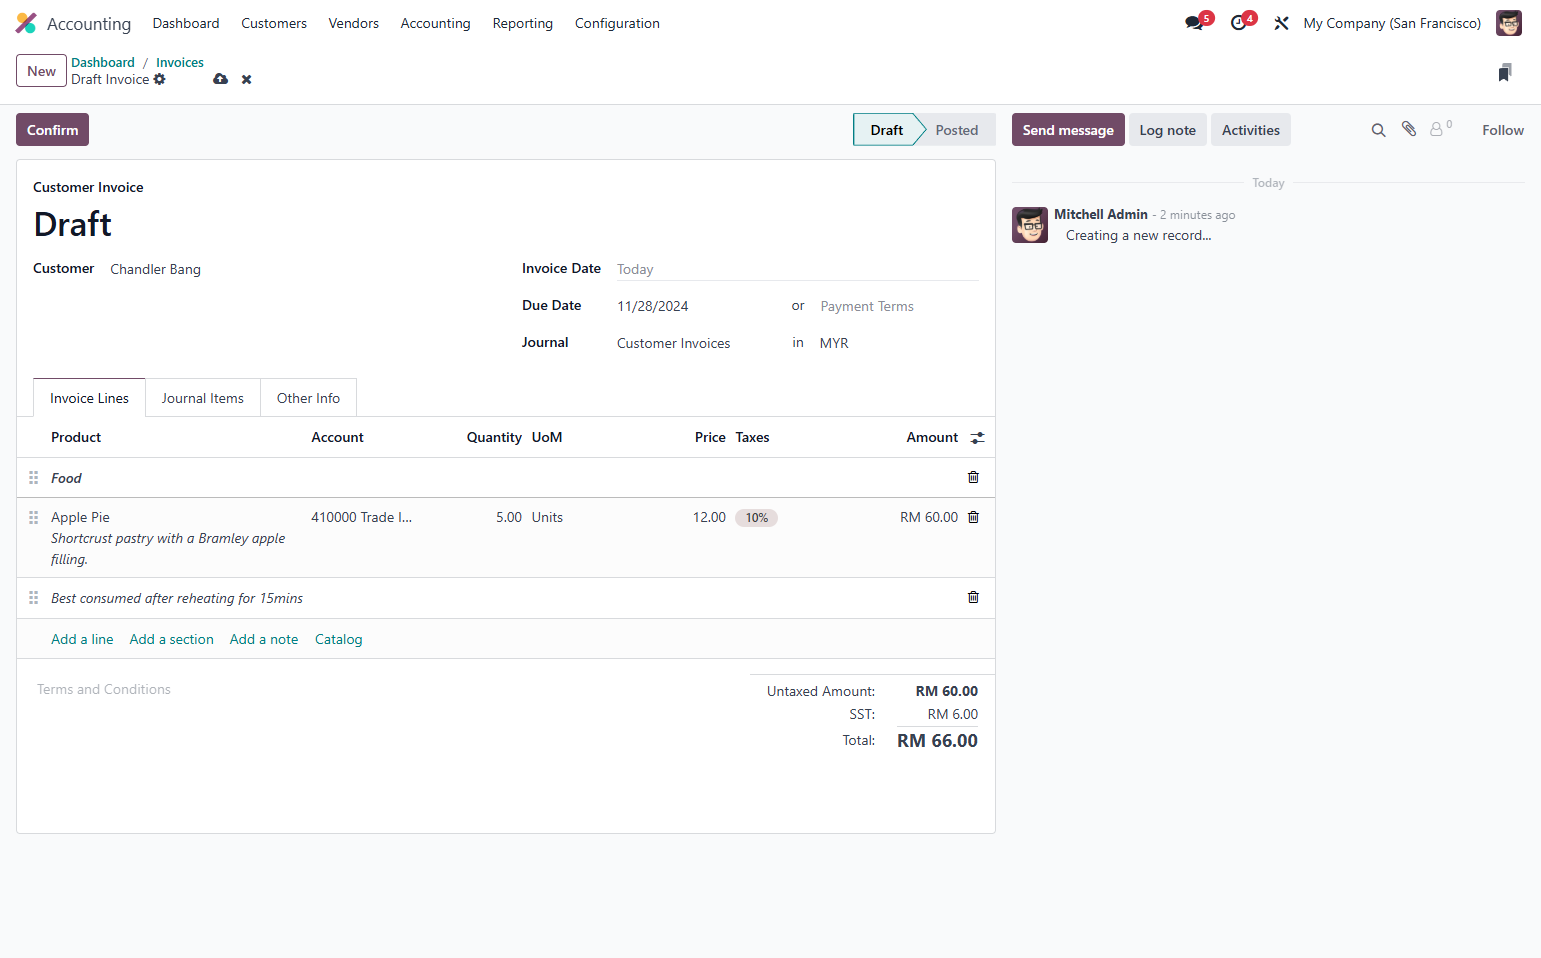Open the Vendors menu
The height and width of the screenshot is (958, 1541).
(x=354, y=23)
